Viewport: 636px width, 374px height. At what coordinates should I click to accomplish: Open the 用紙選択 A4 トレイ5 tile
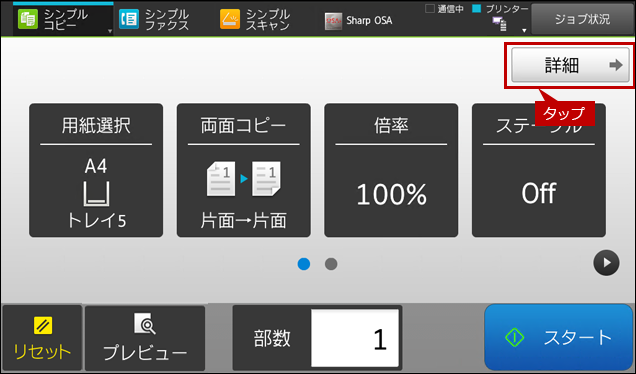[x=96, y=170]
